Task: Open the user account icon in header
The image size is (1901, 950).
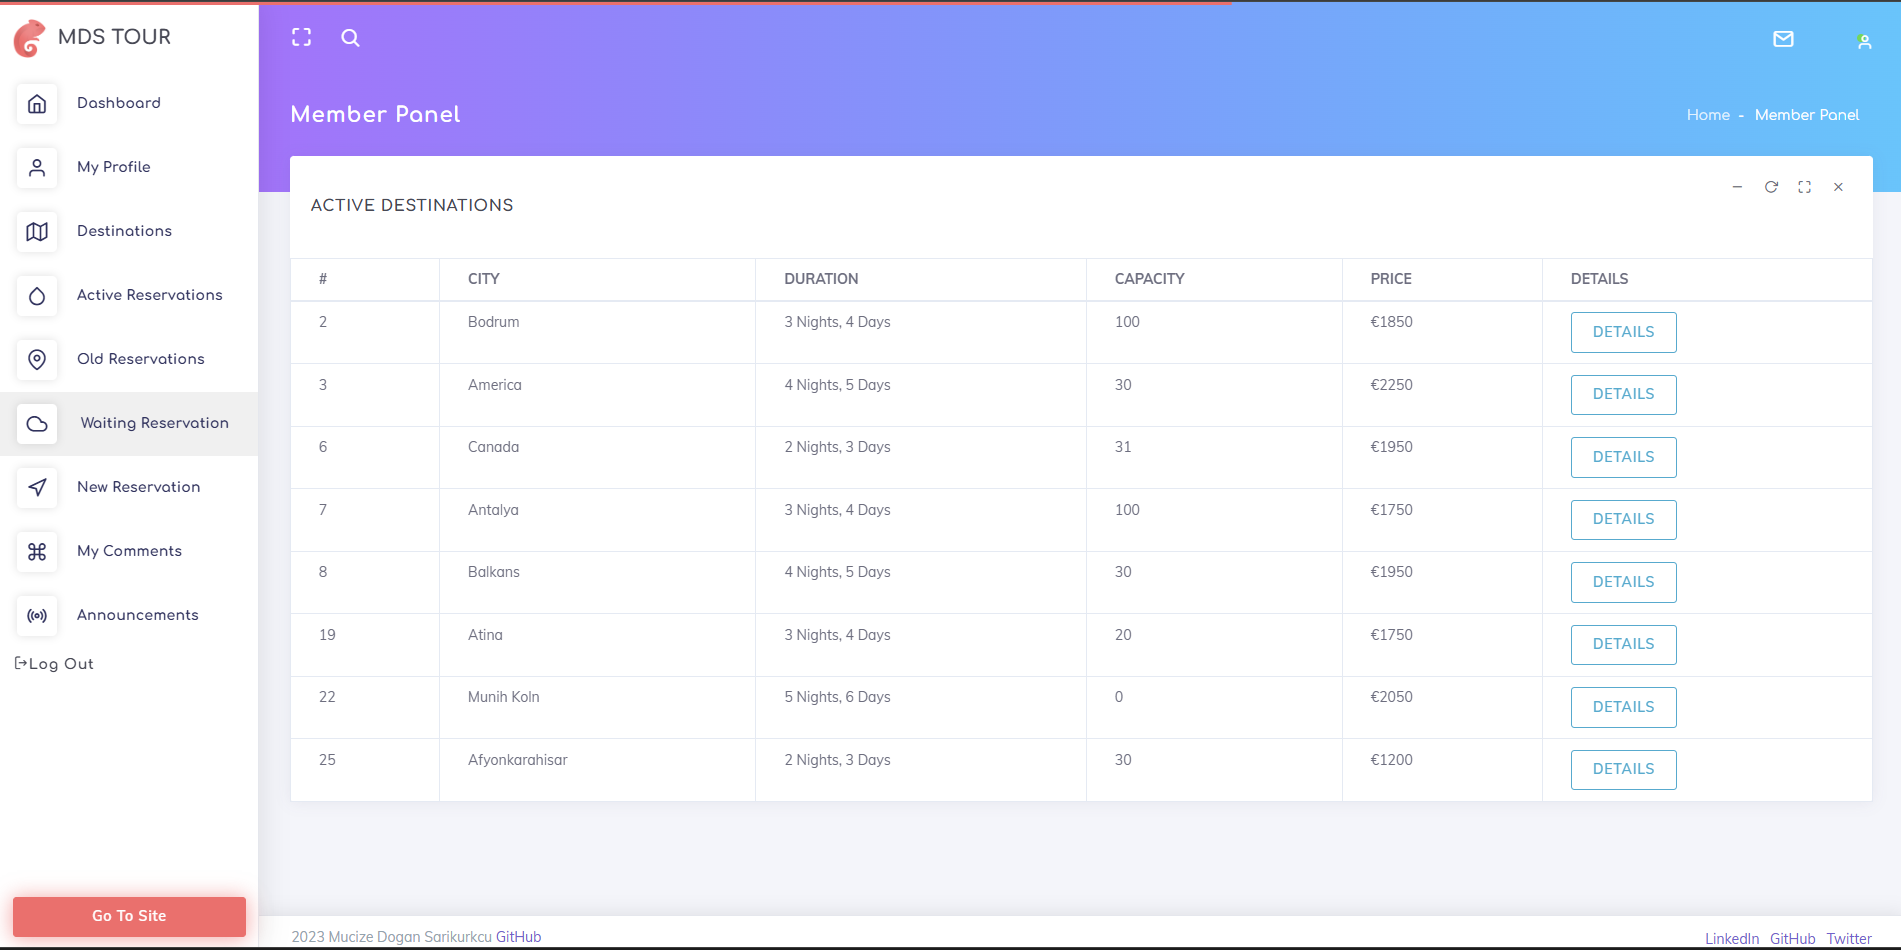Action: 1864,42
